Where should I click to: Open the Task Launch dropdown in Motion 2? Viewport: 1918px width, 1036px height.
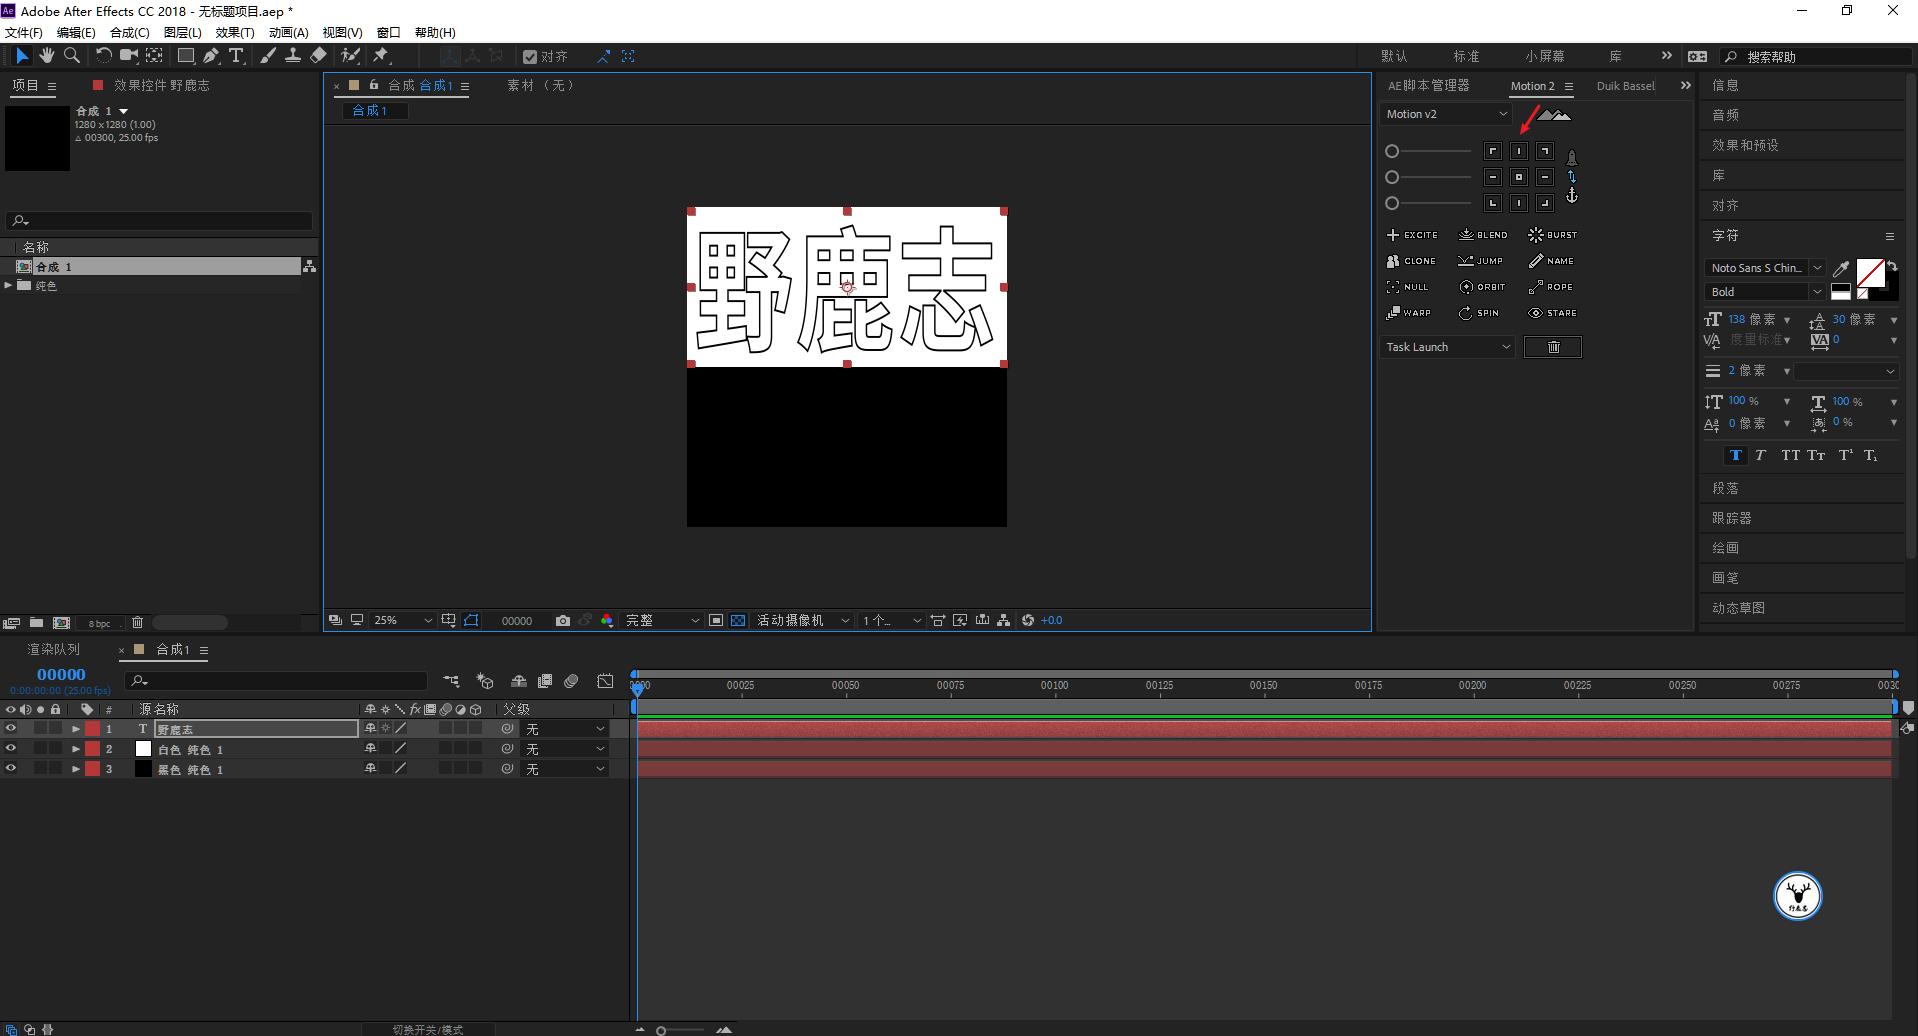pos(1446,346)
